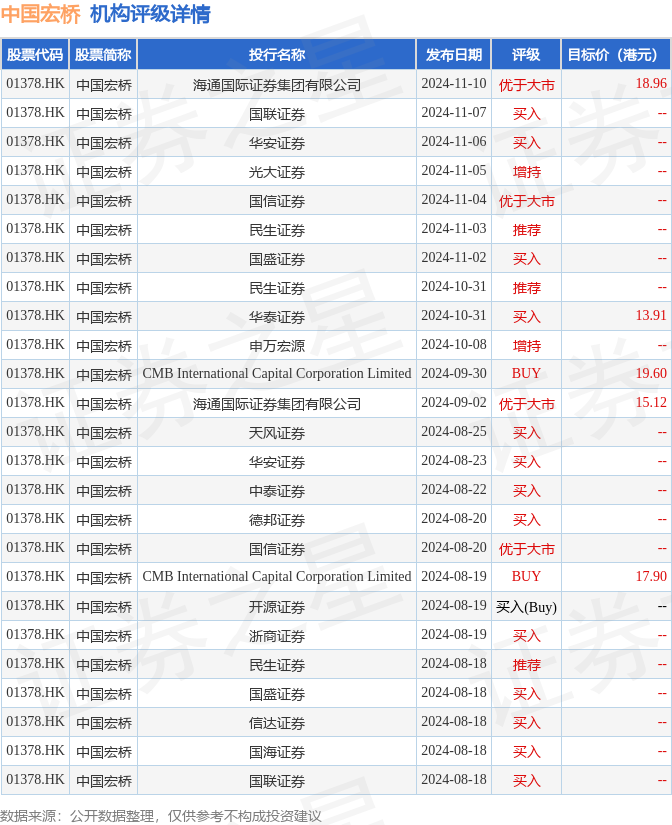Click 推荐 rating dated 2024-11-03

(526, 230)
